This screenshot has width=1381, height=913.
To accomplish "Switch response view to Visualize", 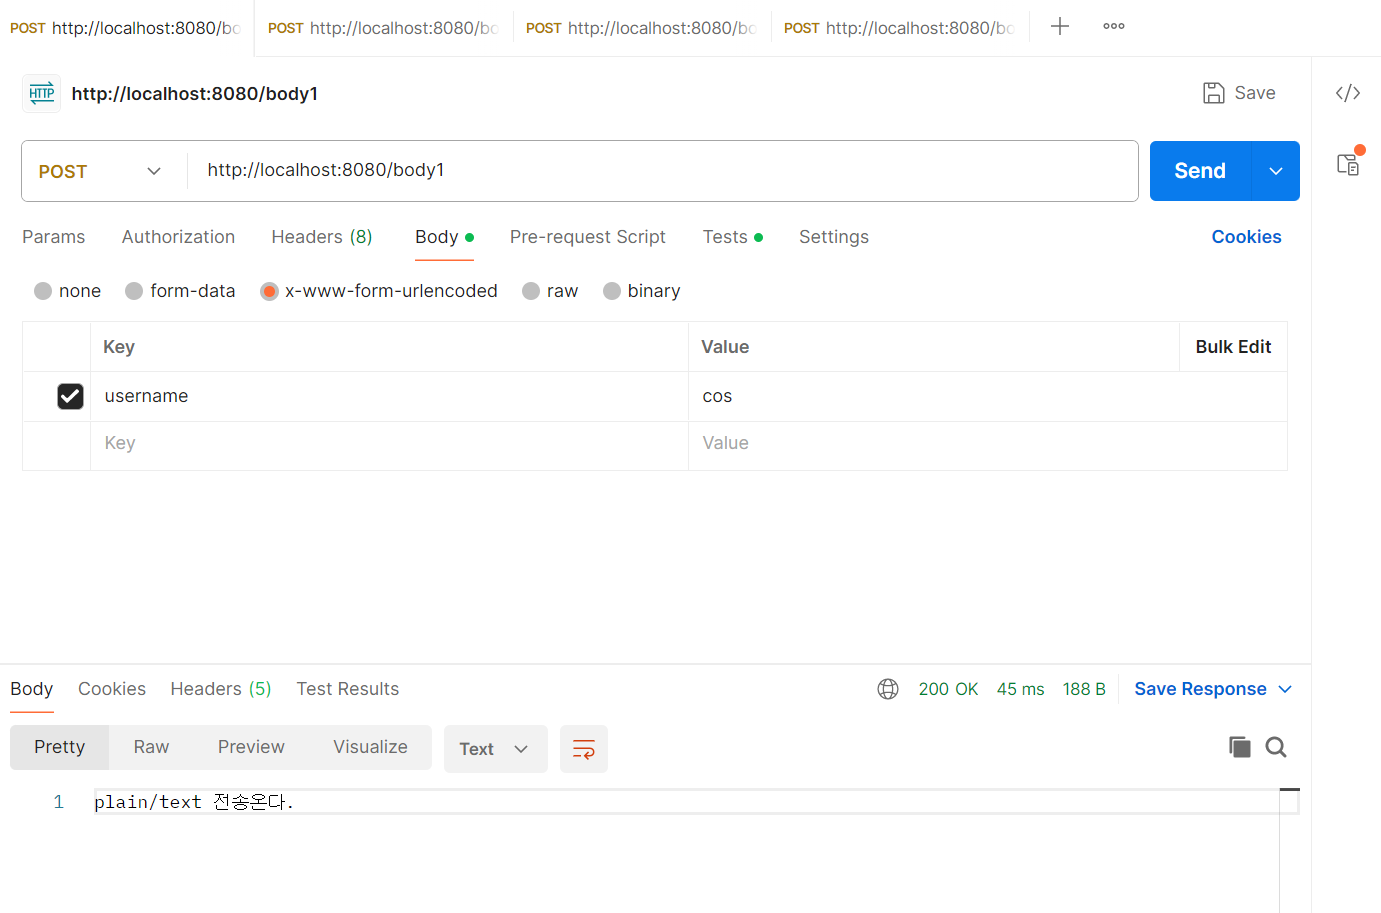I will (370, 747).
